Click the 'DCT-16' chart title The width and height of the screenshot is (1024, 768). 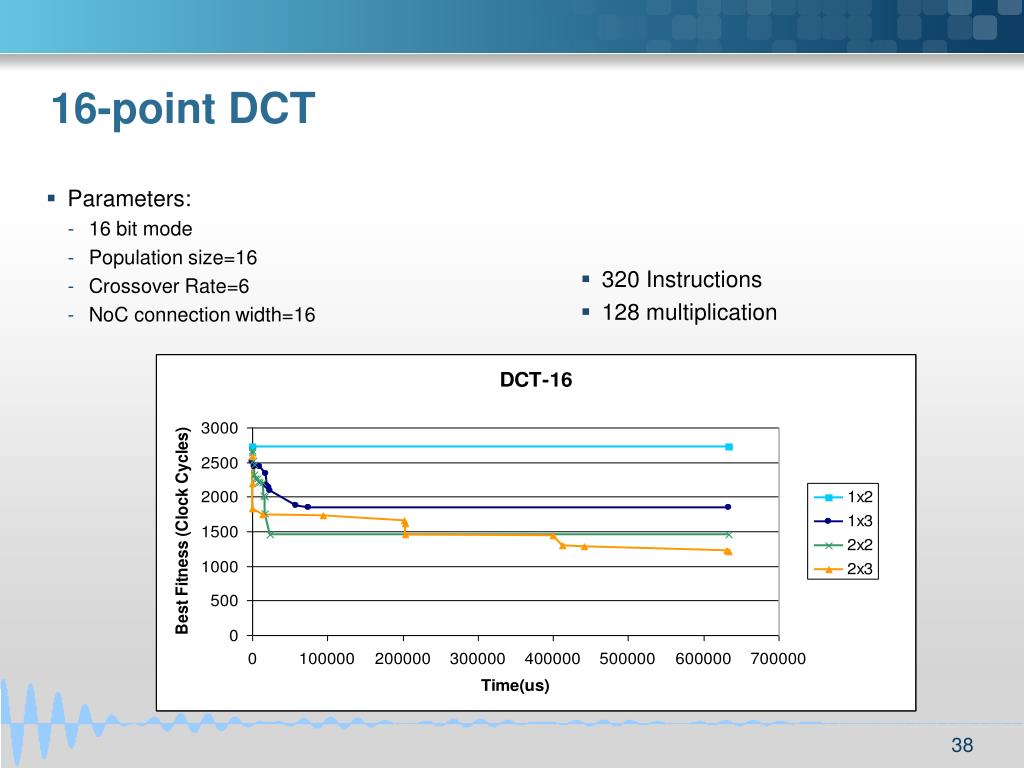[536, 379]
